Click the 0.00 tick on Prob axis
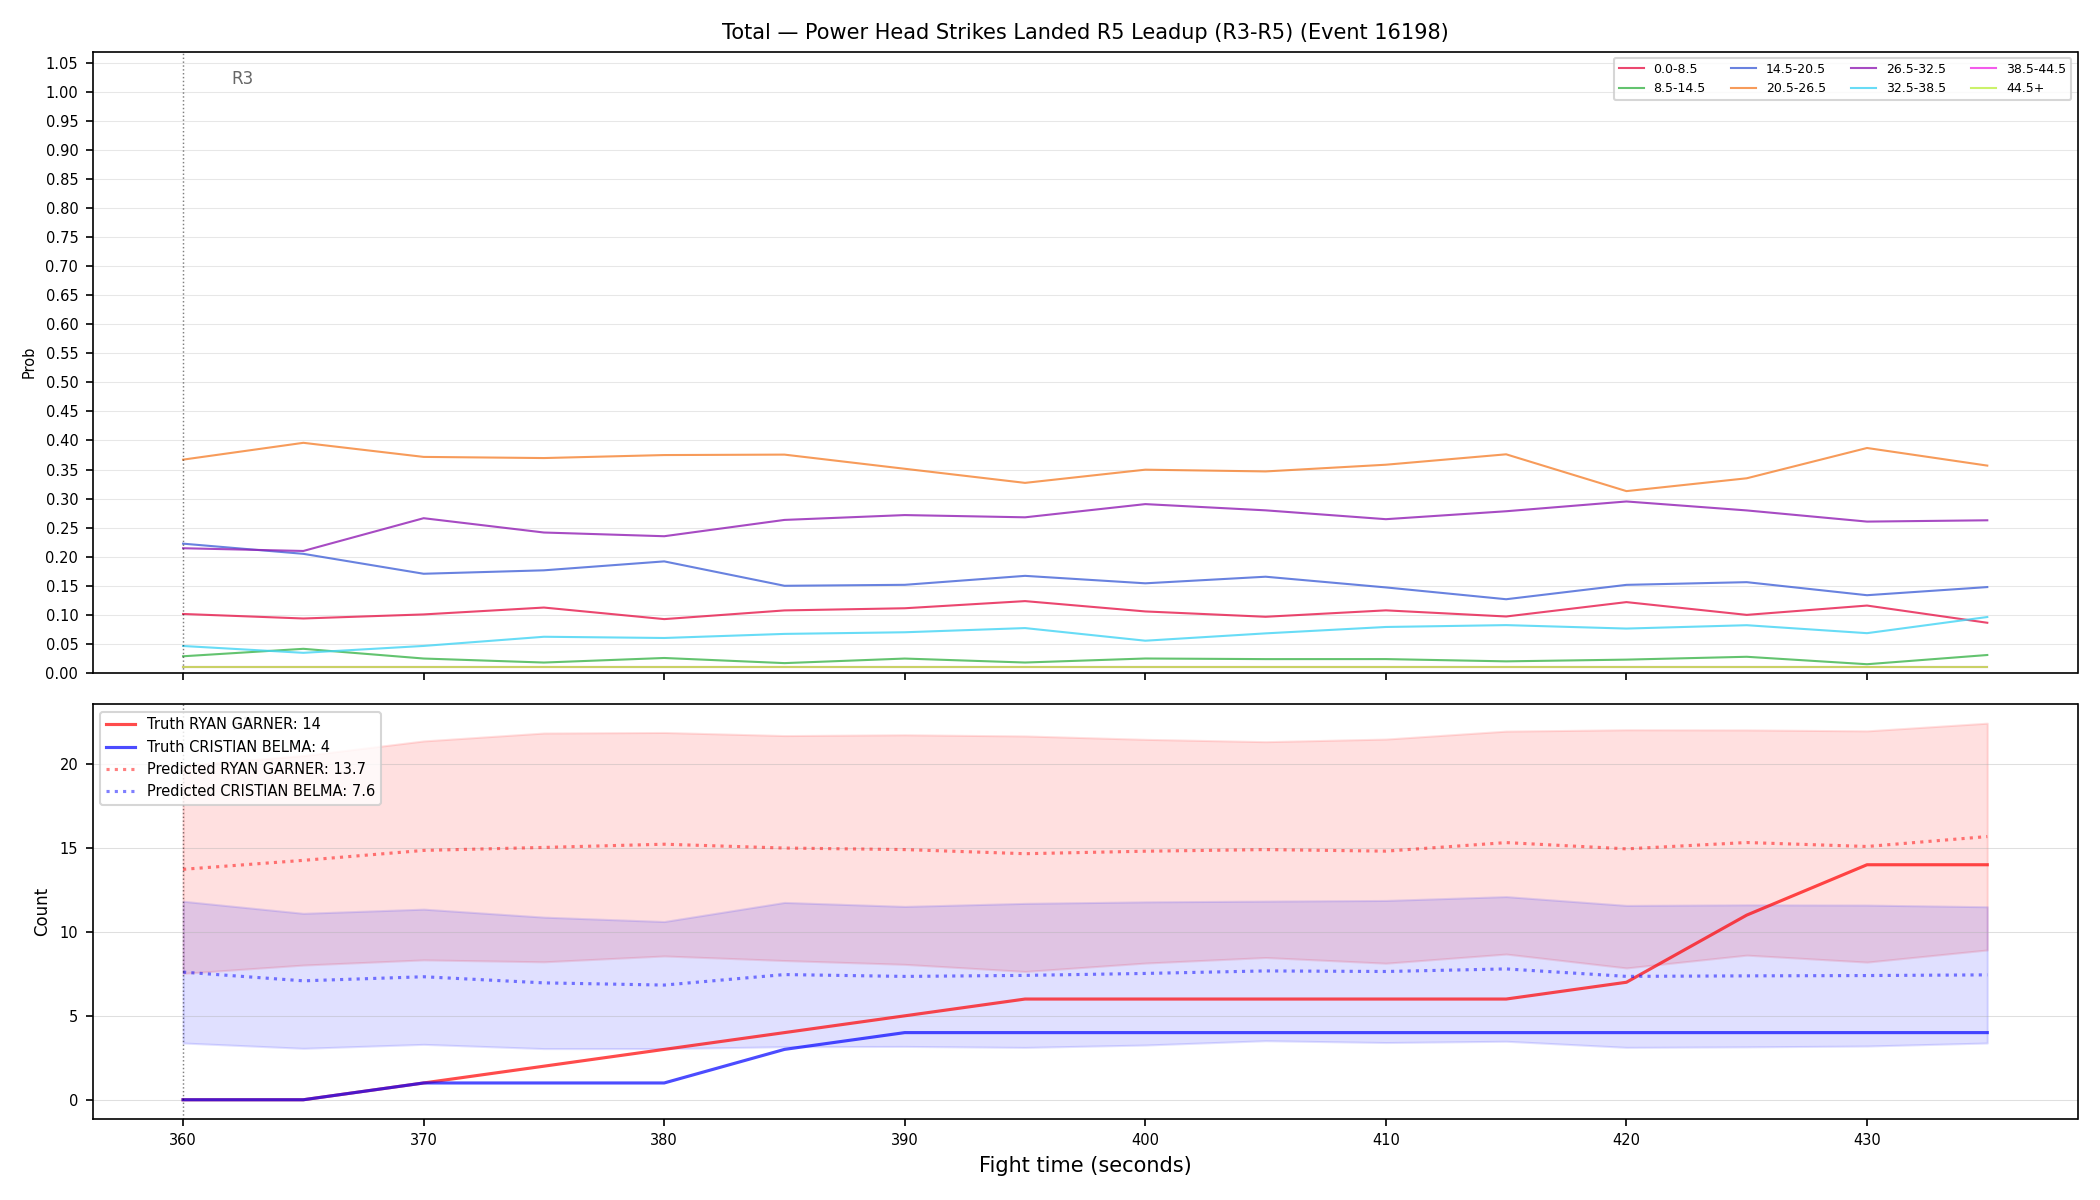Screen dimensions: 2100x1200 (x=62, y=673)
